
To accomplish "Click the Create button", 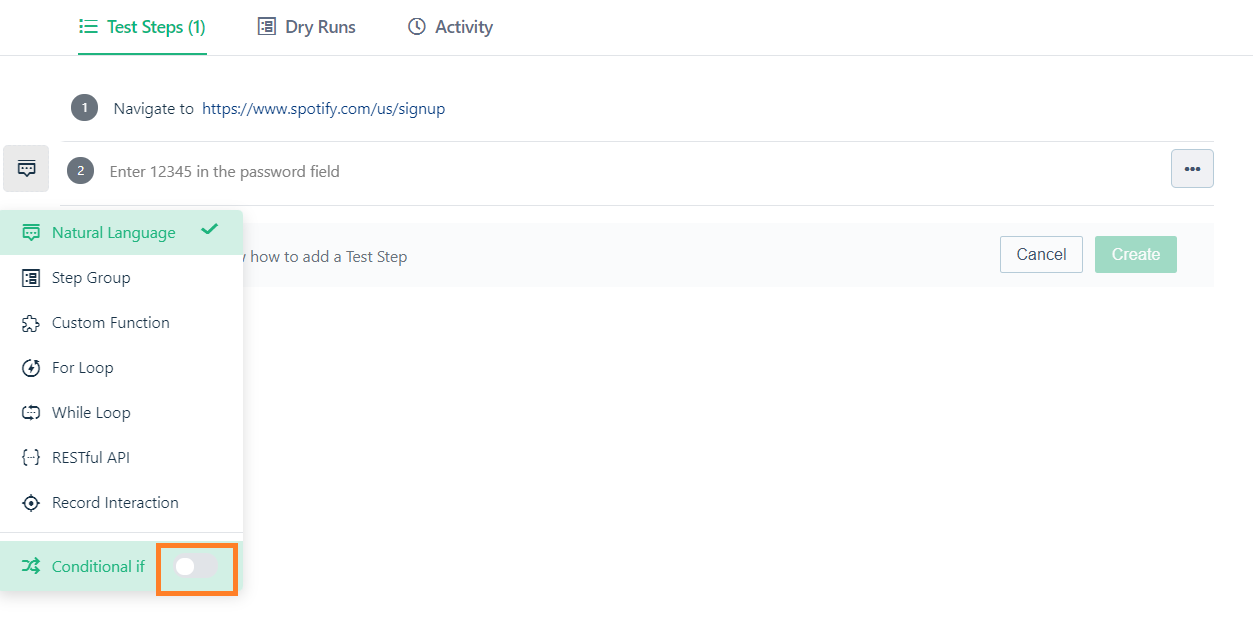I will pos(1136,254).
